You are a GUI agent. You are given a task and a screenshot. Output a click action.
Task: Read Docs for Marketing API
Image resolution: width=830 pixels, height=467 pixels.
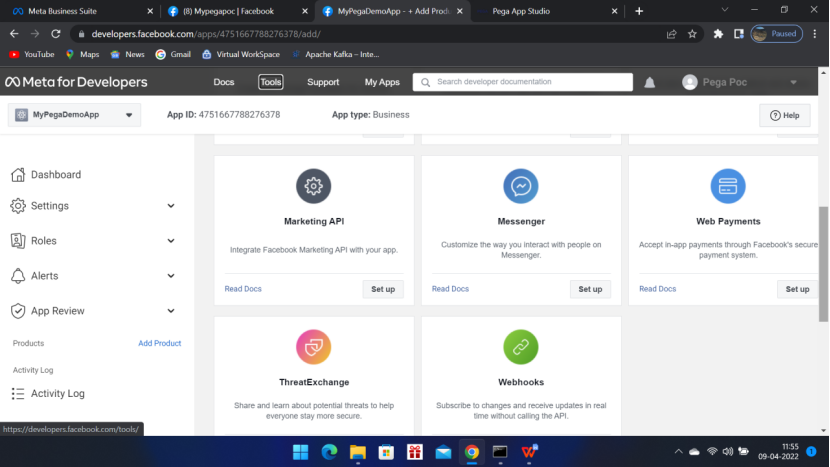243,289
